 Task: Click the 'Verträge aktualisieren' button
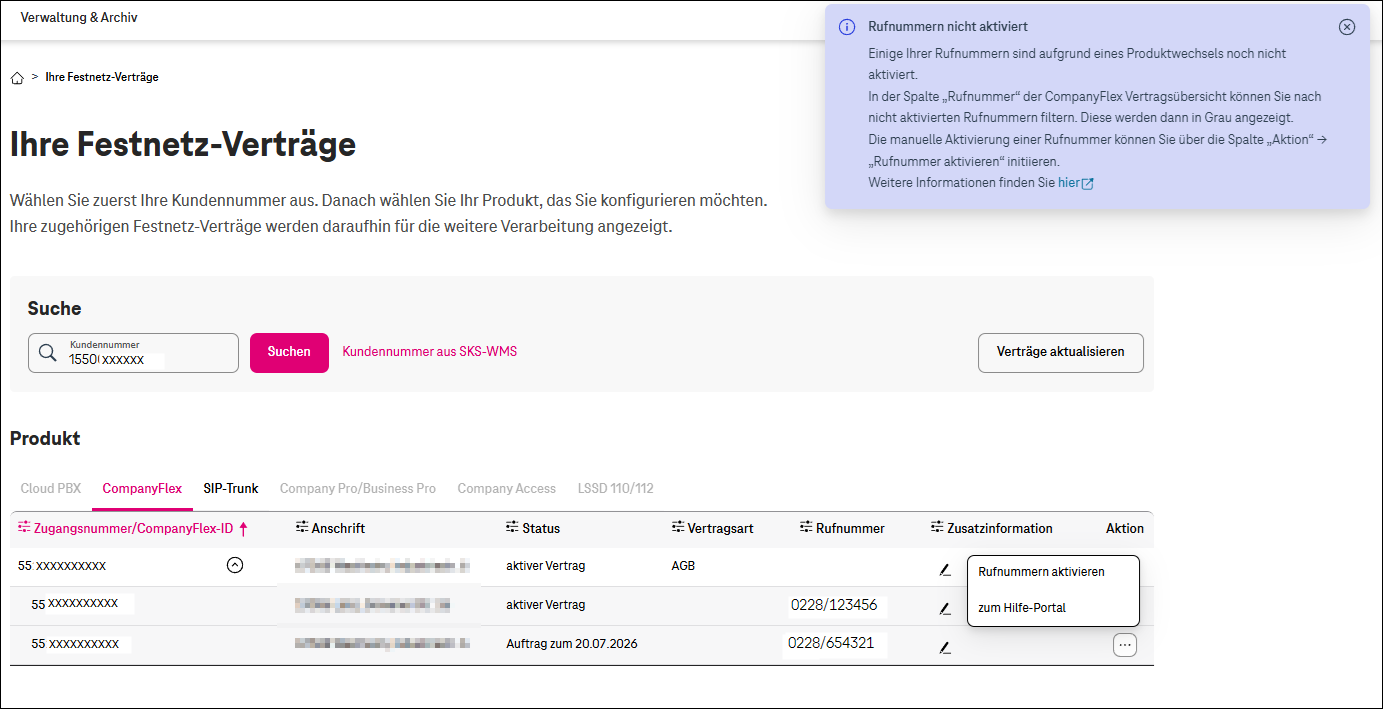[x=1060, y=352]
